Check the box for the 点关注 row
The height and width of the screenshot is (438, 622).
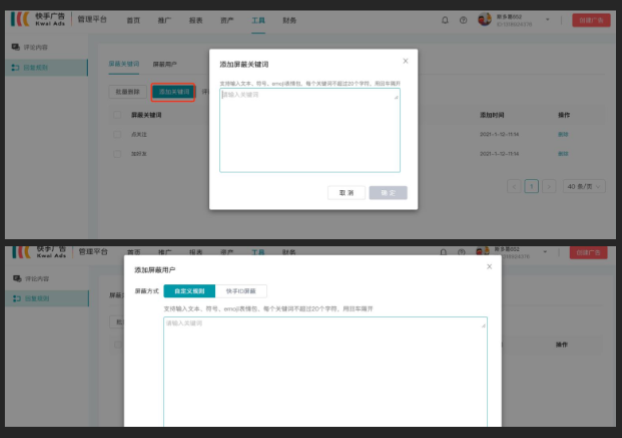[x=117, y=135]
